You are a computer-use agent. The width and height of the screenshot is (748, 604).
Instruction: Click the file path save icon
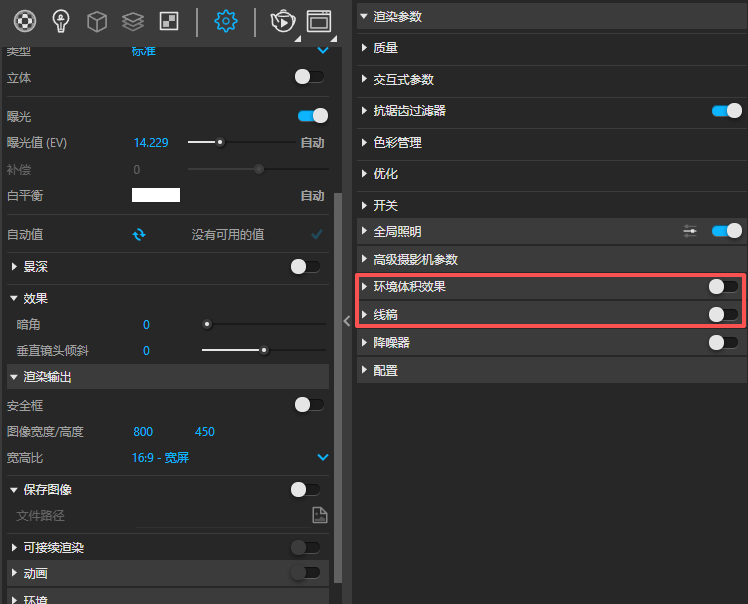pyautogui.click(x=319, y=516)
